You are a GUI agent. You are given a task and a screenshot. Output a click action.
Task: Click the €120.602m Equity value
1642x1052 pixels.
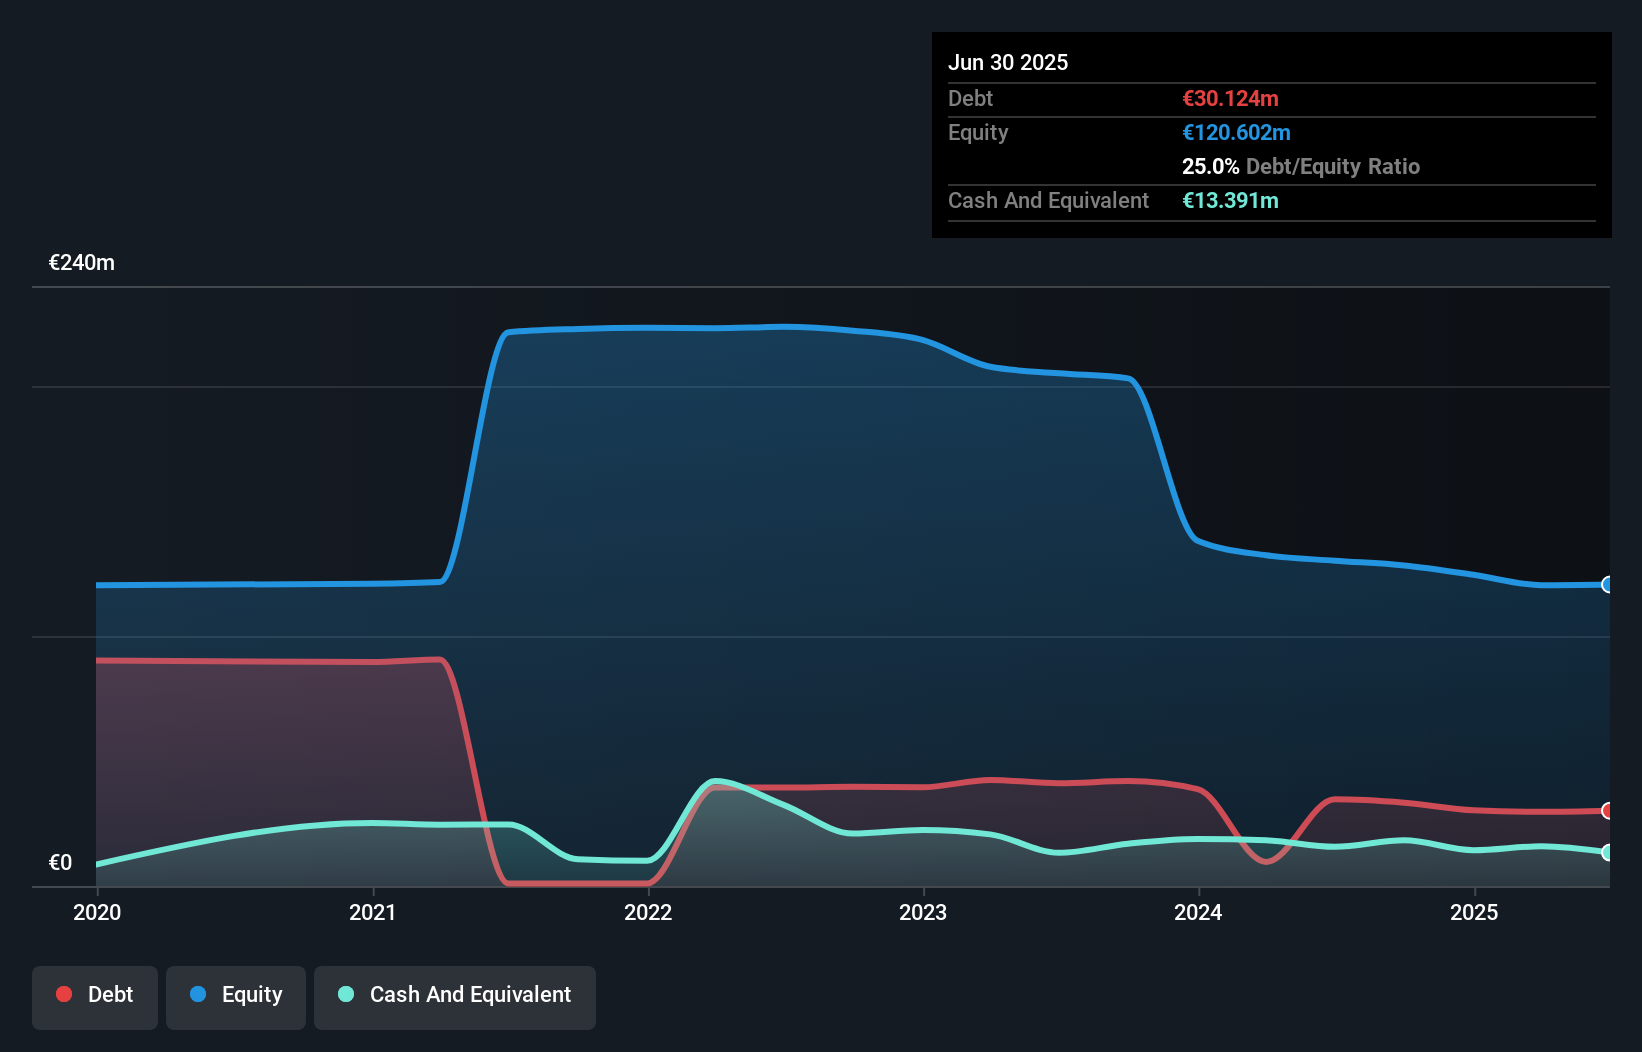pyautogui.click(x=1236, y=132)
